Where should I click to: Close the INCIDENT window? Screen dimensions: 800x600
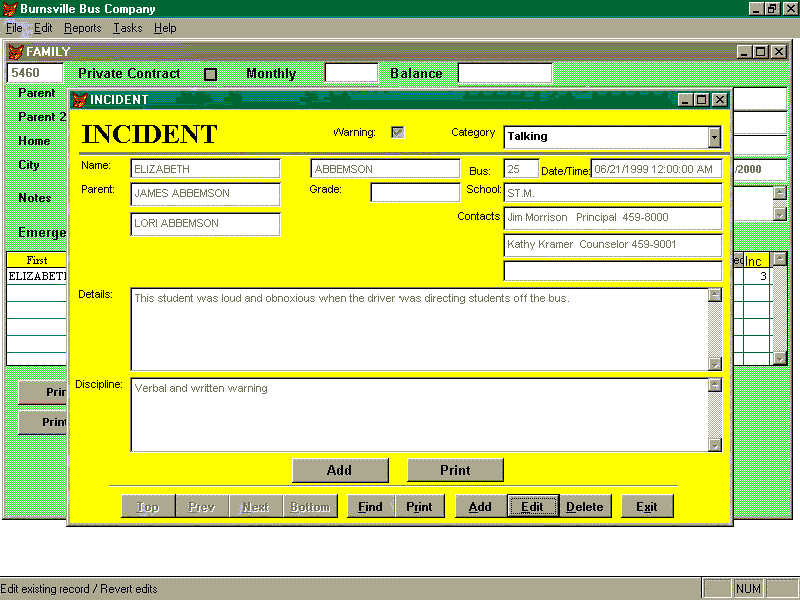tap(719, 99)
